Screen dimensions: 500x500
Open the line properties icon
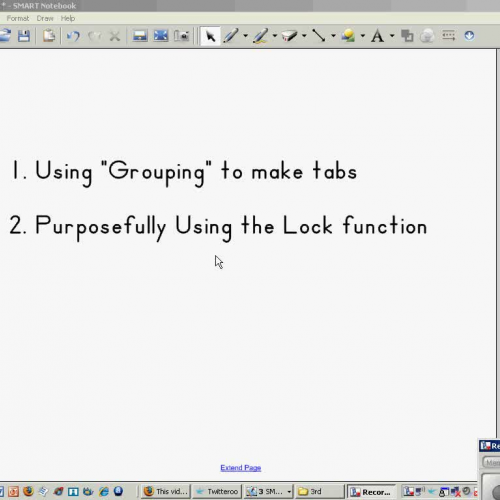pos(448,35)
